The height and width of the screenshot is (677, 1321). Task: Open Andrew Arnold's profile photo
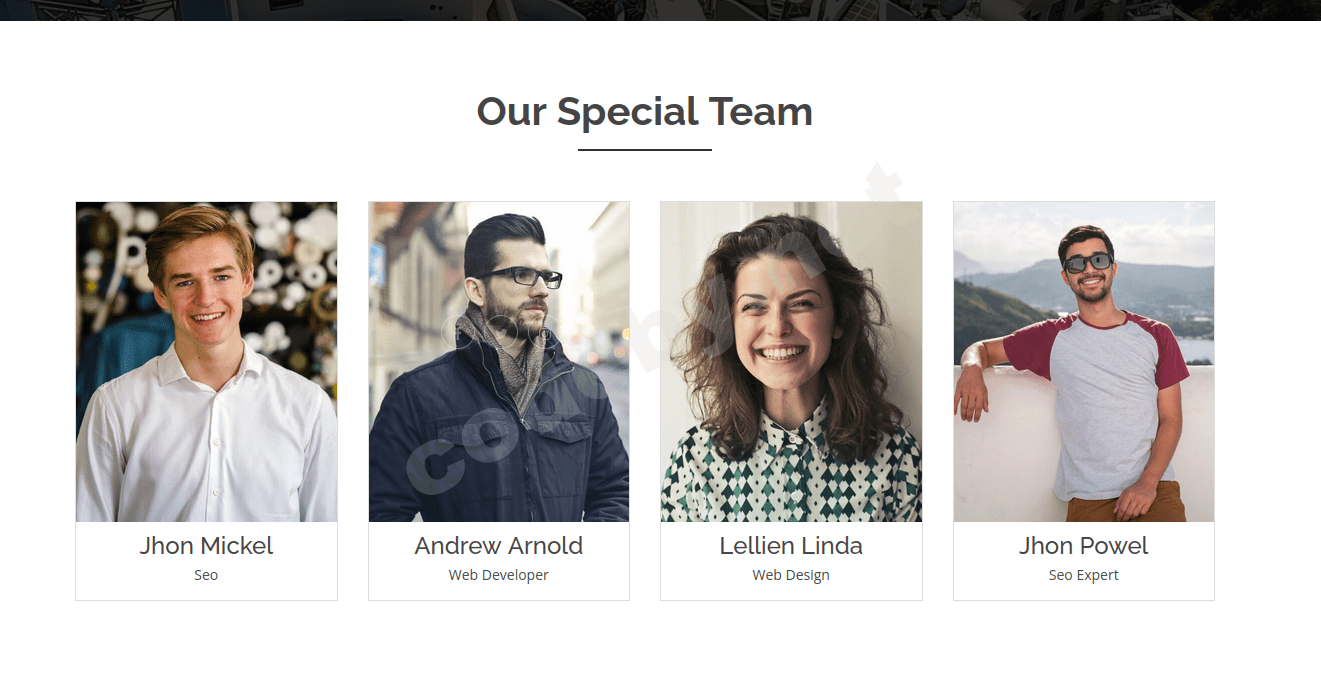[x=499, y=362]
